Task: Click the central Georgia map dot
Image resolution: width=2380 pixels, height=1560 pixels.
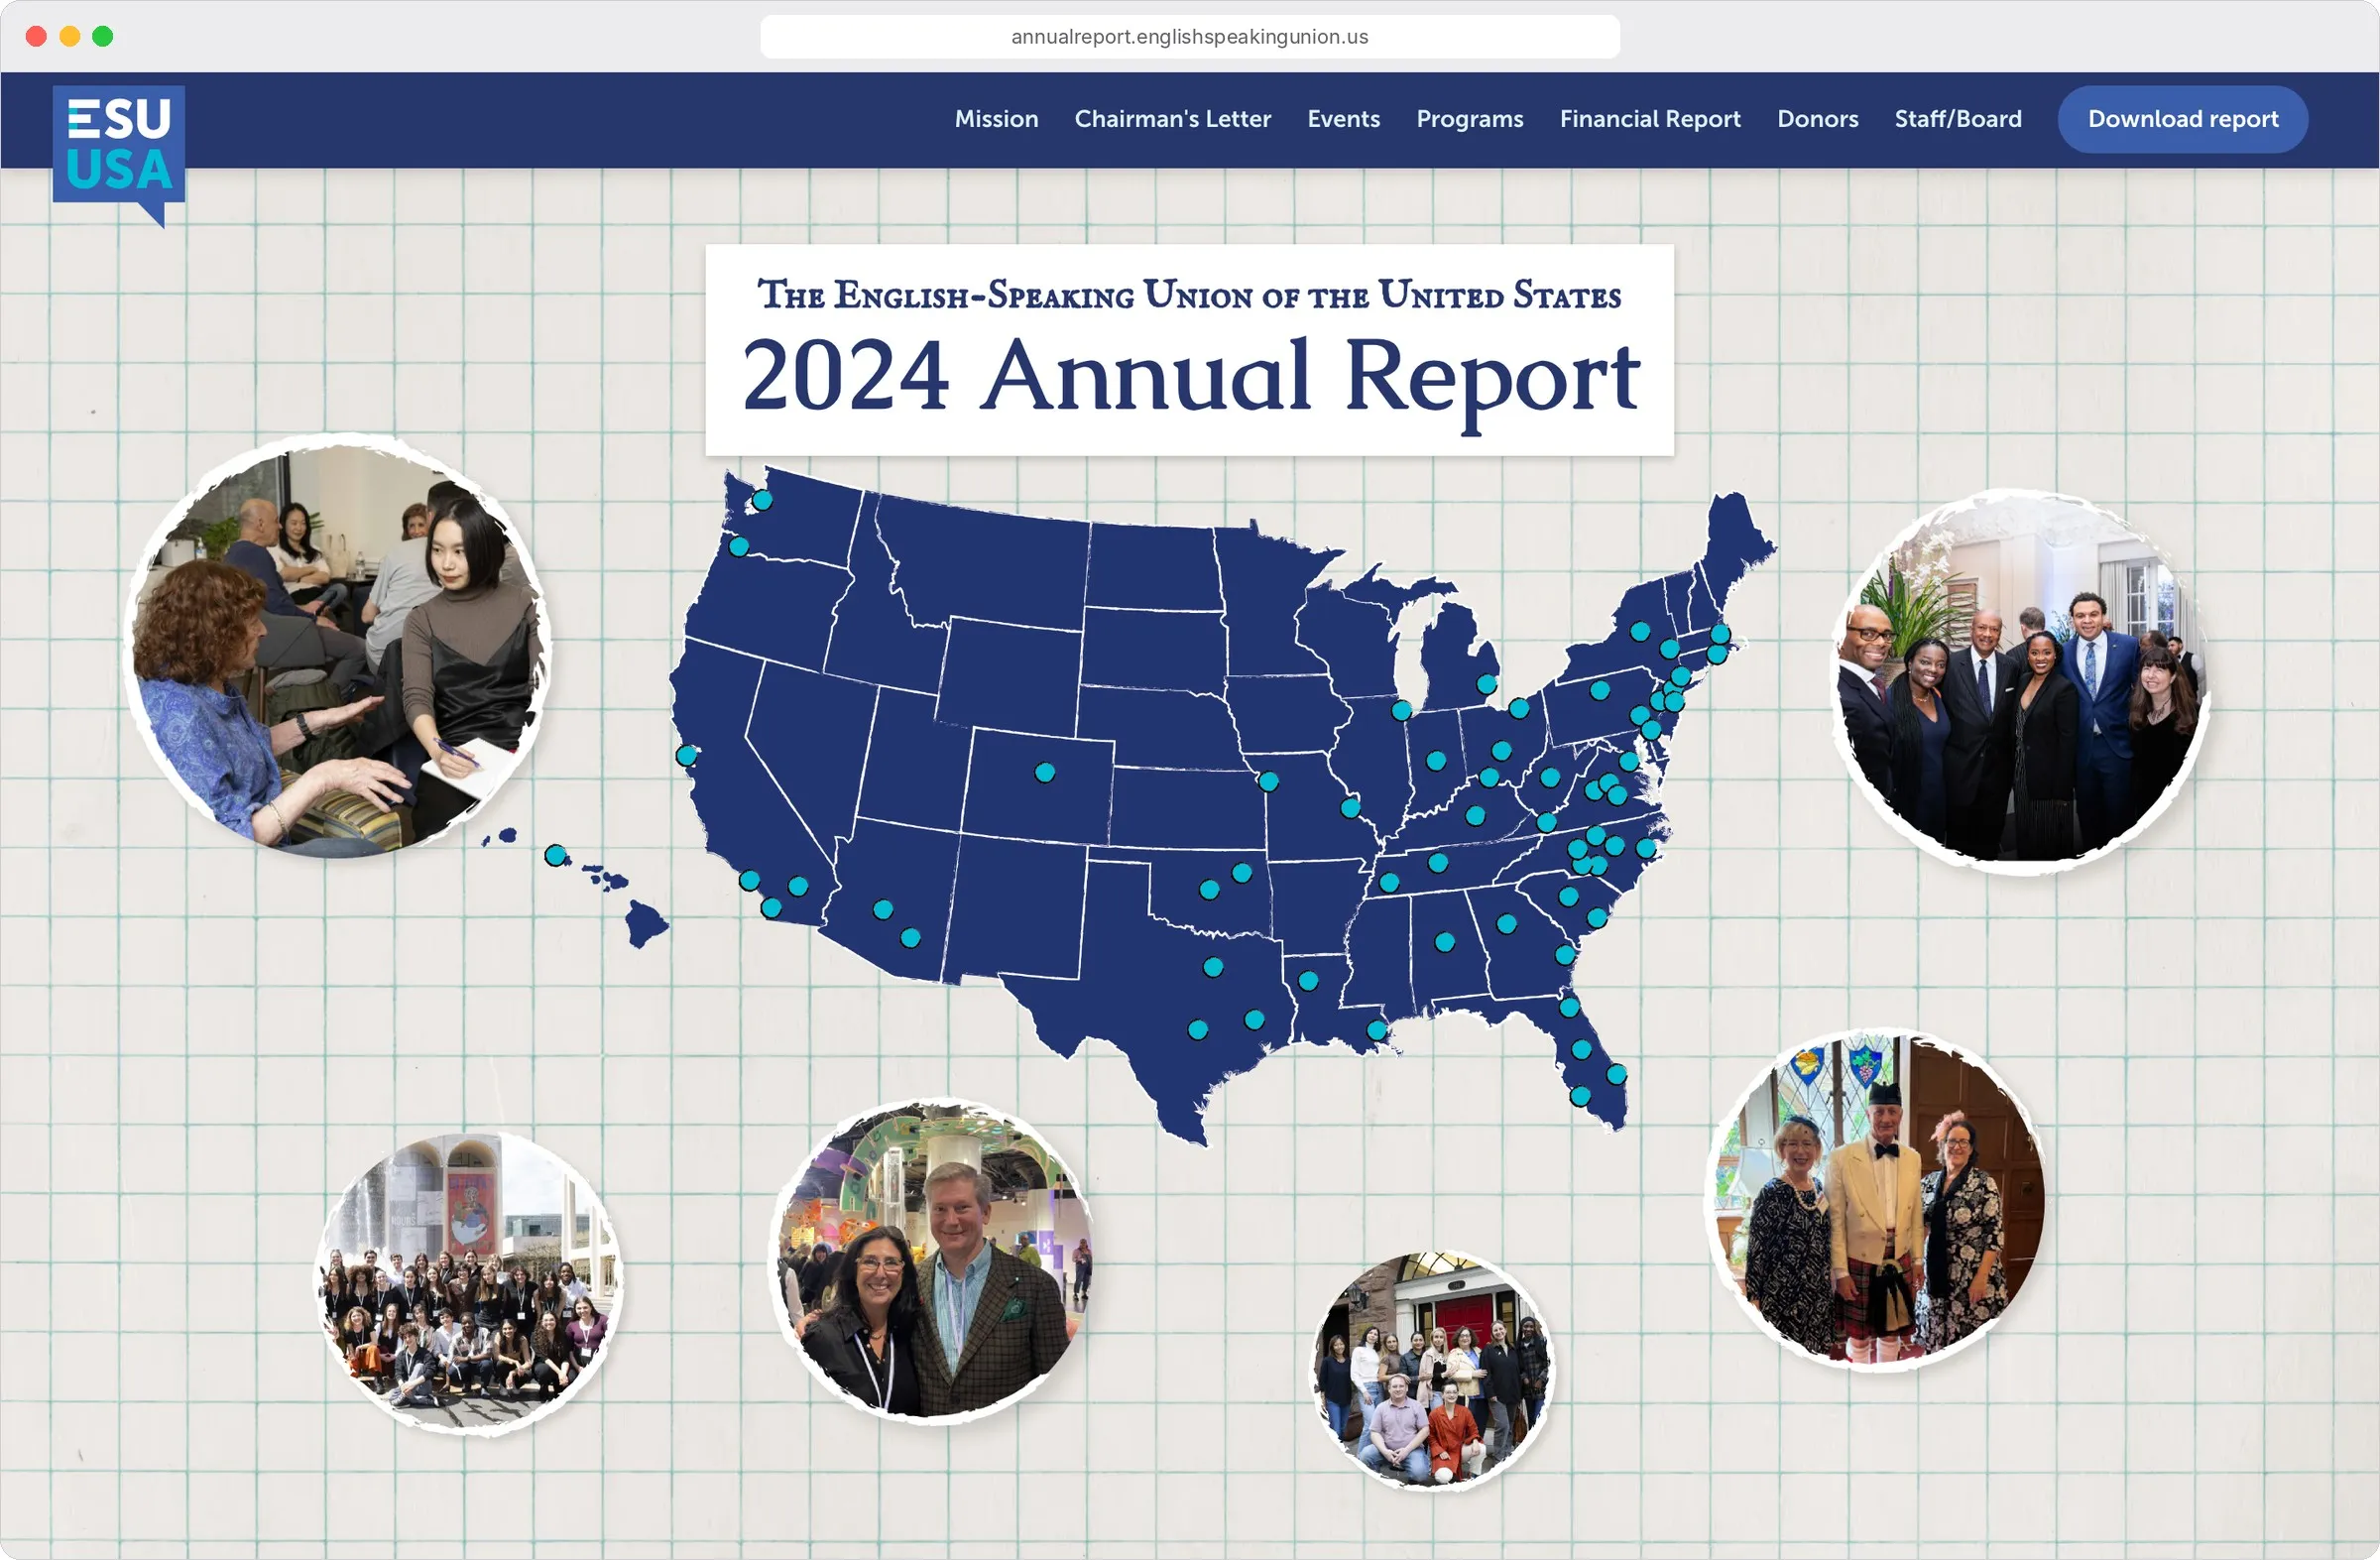Action: point(1506,923)
